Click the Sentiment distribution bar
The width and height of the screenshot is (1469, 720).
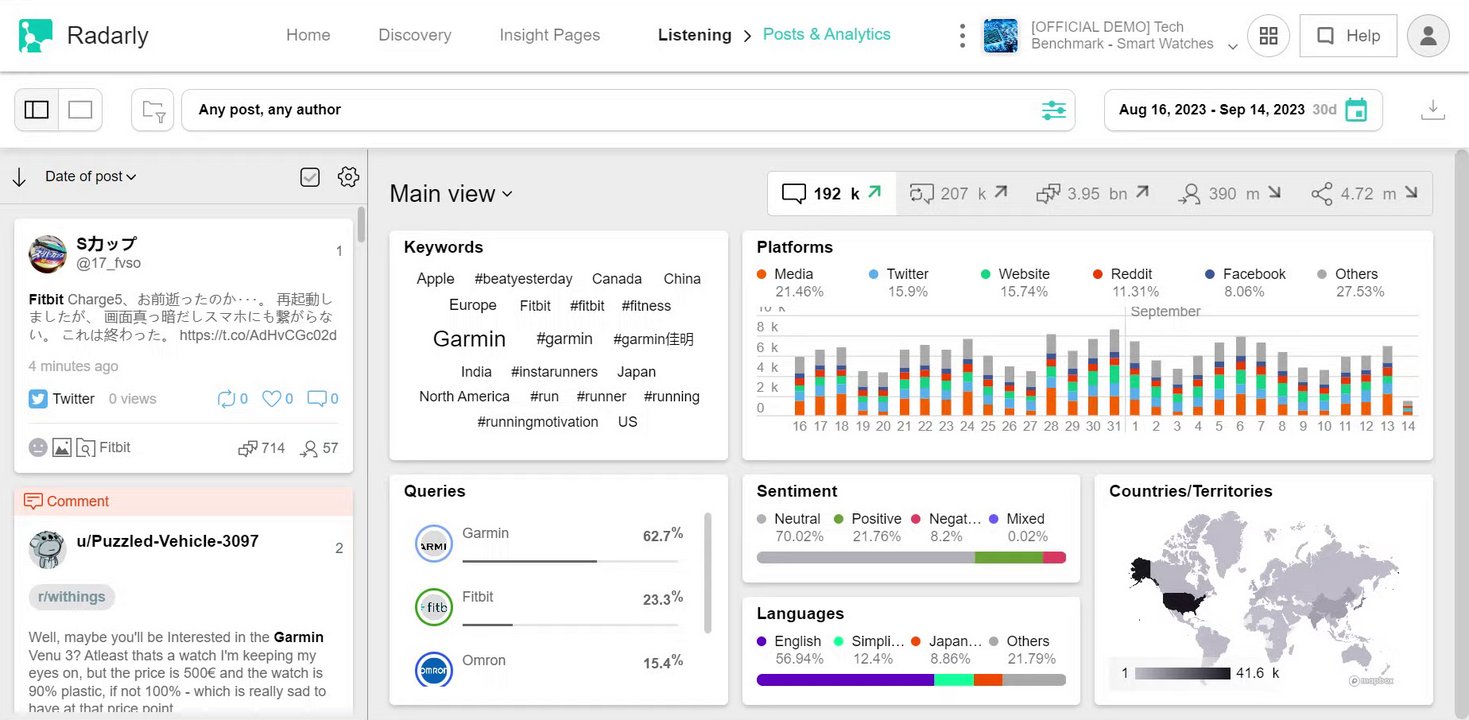(911, 558)
